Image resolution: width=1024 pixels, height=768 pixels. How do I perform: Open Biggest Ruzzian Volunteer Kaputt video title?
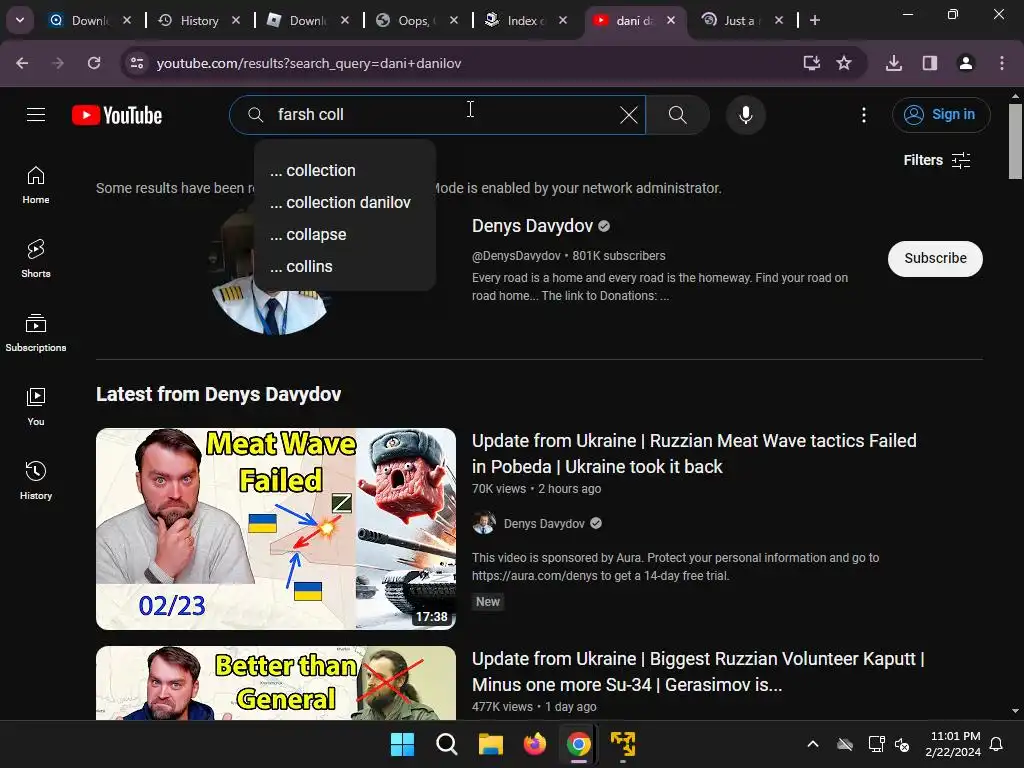tap(698, 672)
